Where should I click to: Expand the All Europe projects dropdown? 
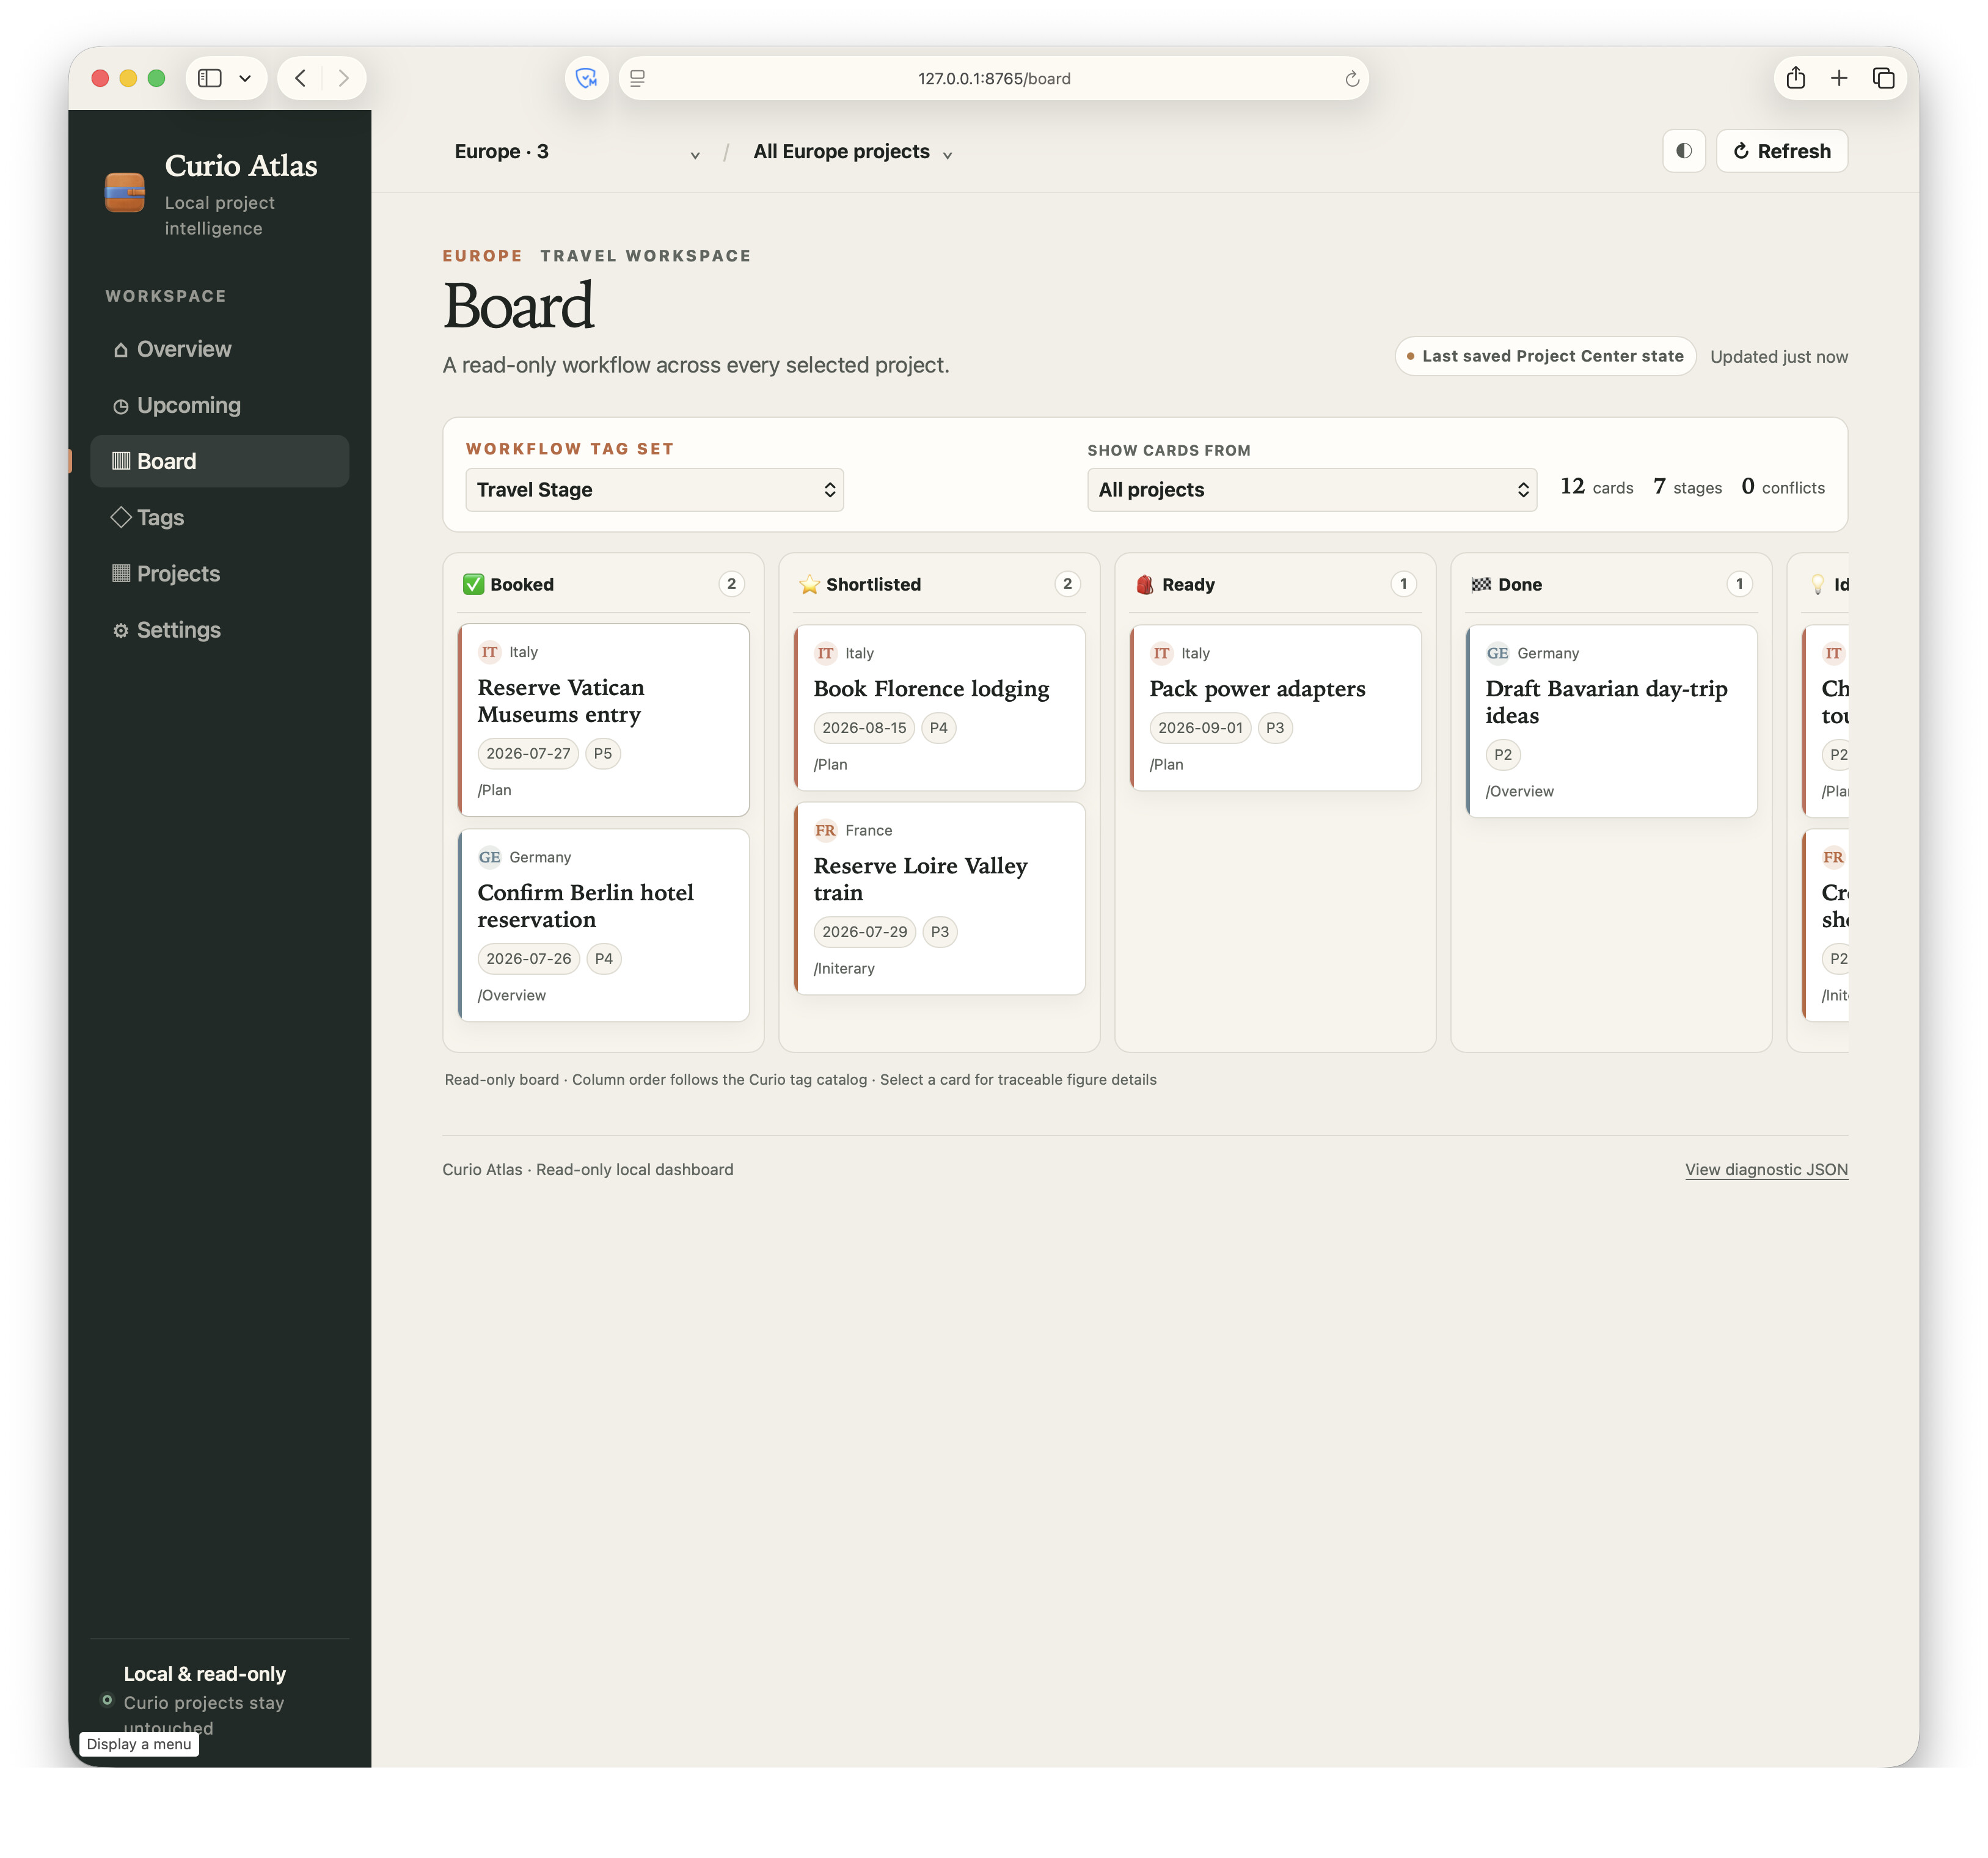(x=852, y=152)
